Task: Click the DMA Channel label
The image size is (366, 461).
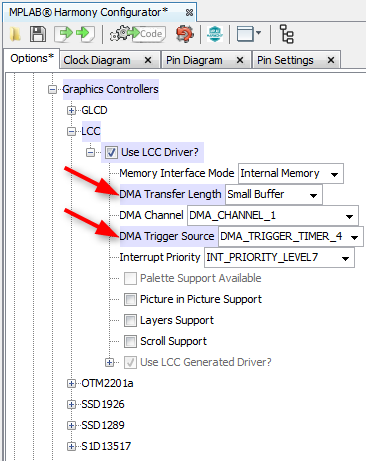Action: click(x=151, y=215)
